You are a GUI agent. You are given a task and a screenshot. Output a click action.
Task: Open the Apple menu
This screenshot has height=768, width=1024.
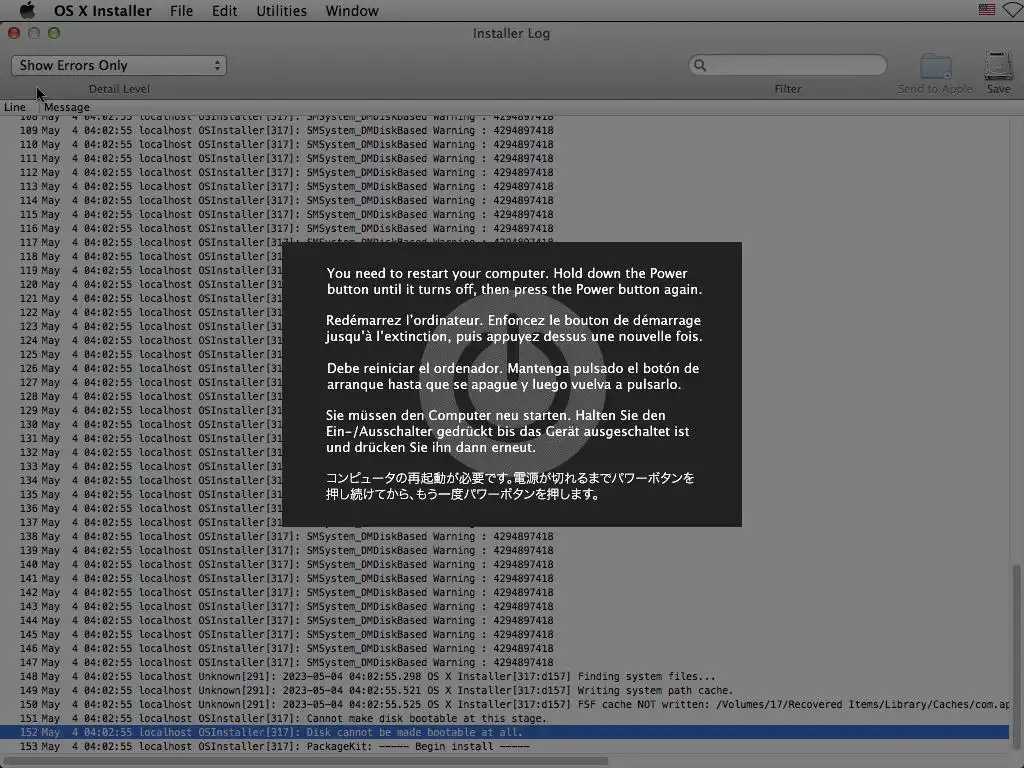(x=27, y=10)
